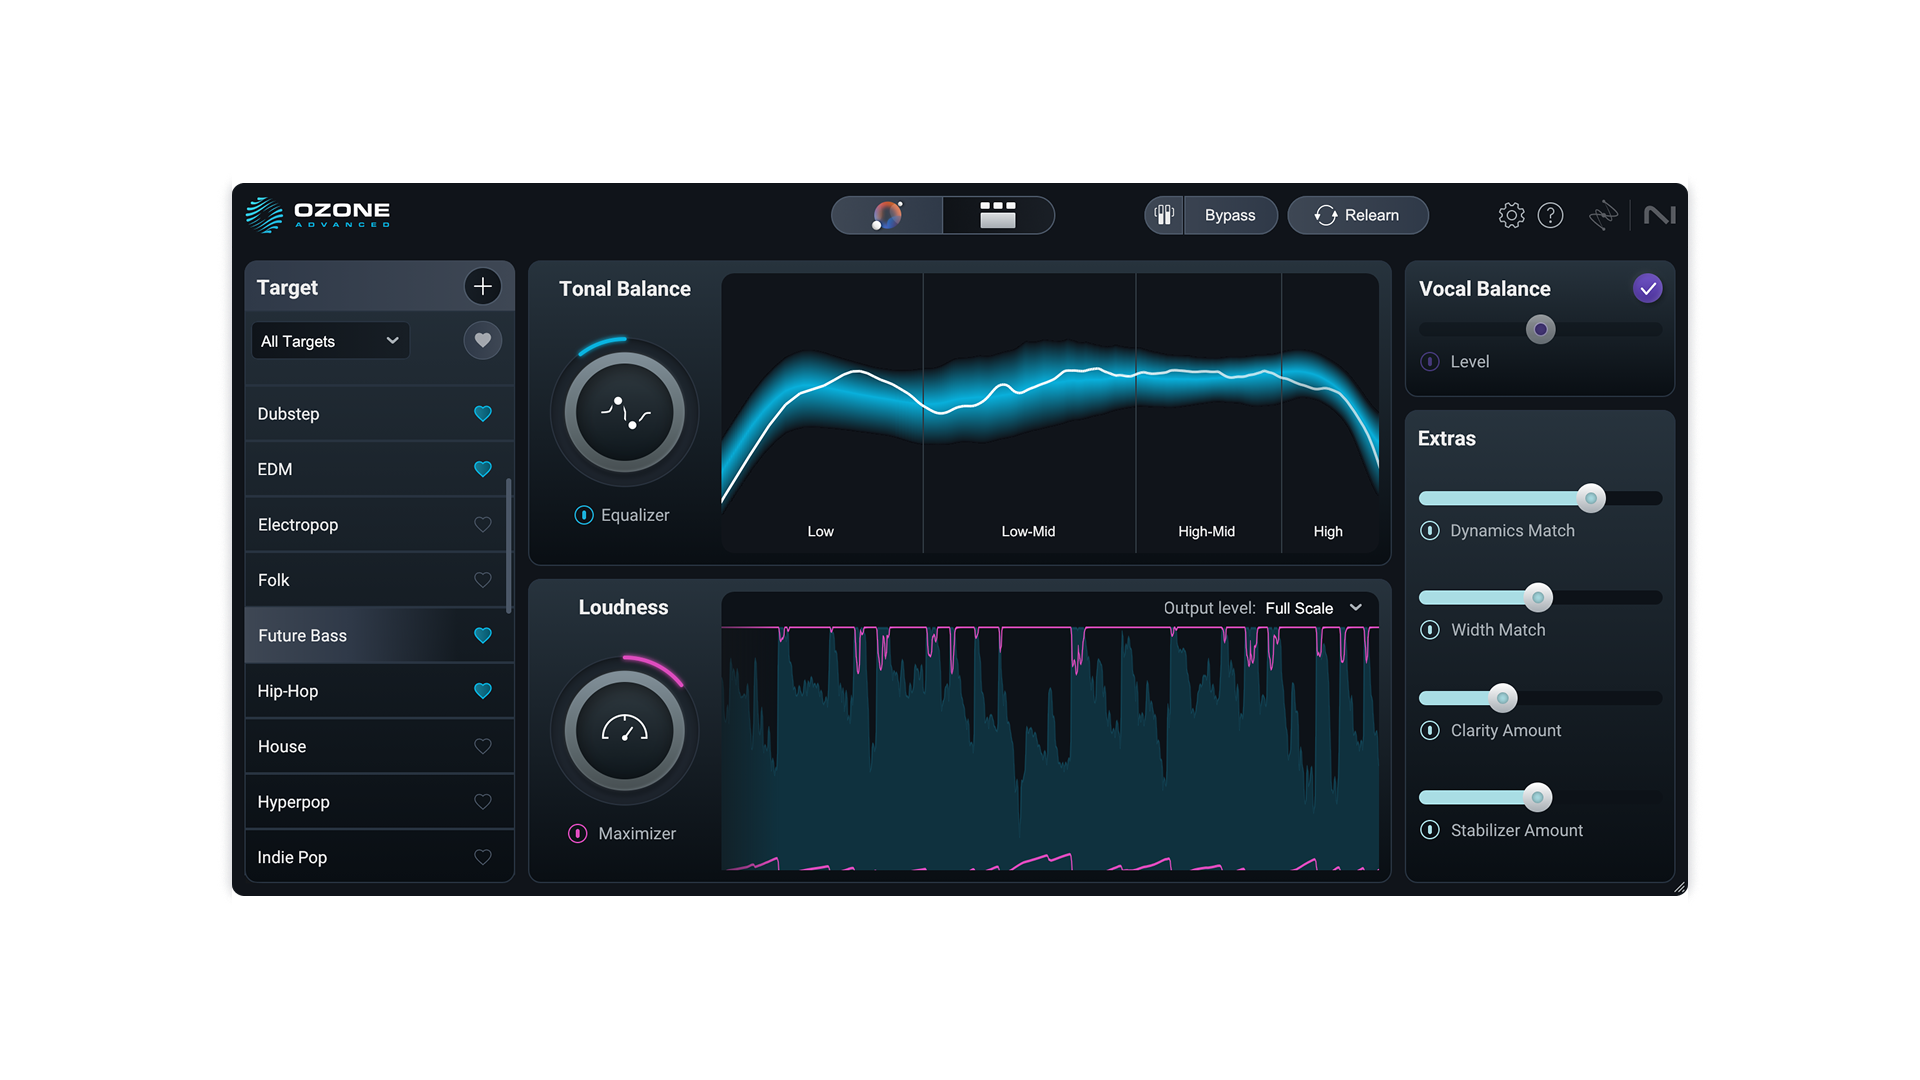Disable the Vocal Balance checkmark
The image size is (1920, 1080).
click(x=1648, y=288)
